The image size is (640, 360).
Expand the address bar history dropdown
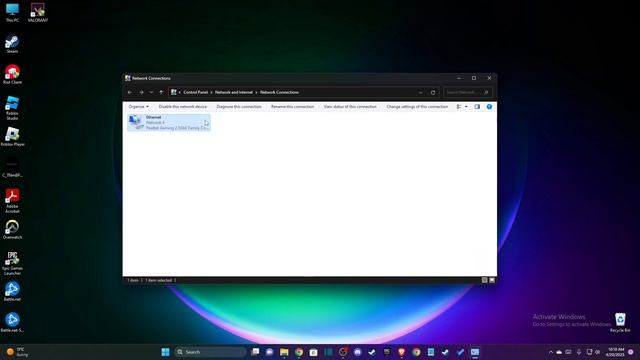coord(421,93)
